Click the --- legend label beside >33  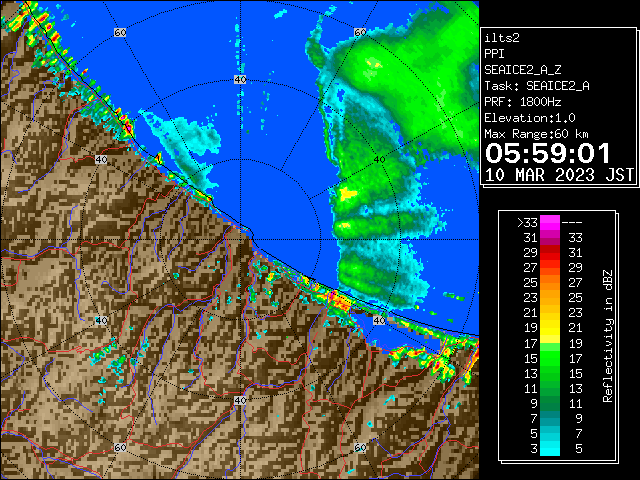pos(572,223)
